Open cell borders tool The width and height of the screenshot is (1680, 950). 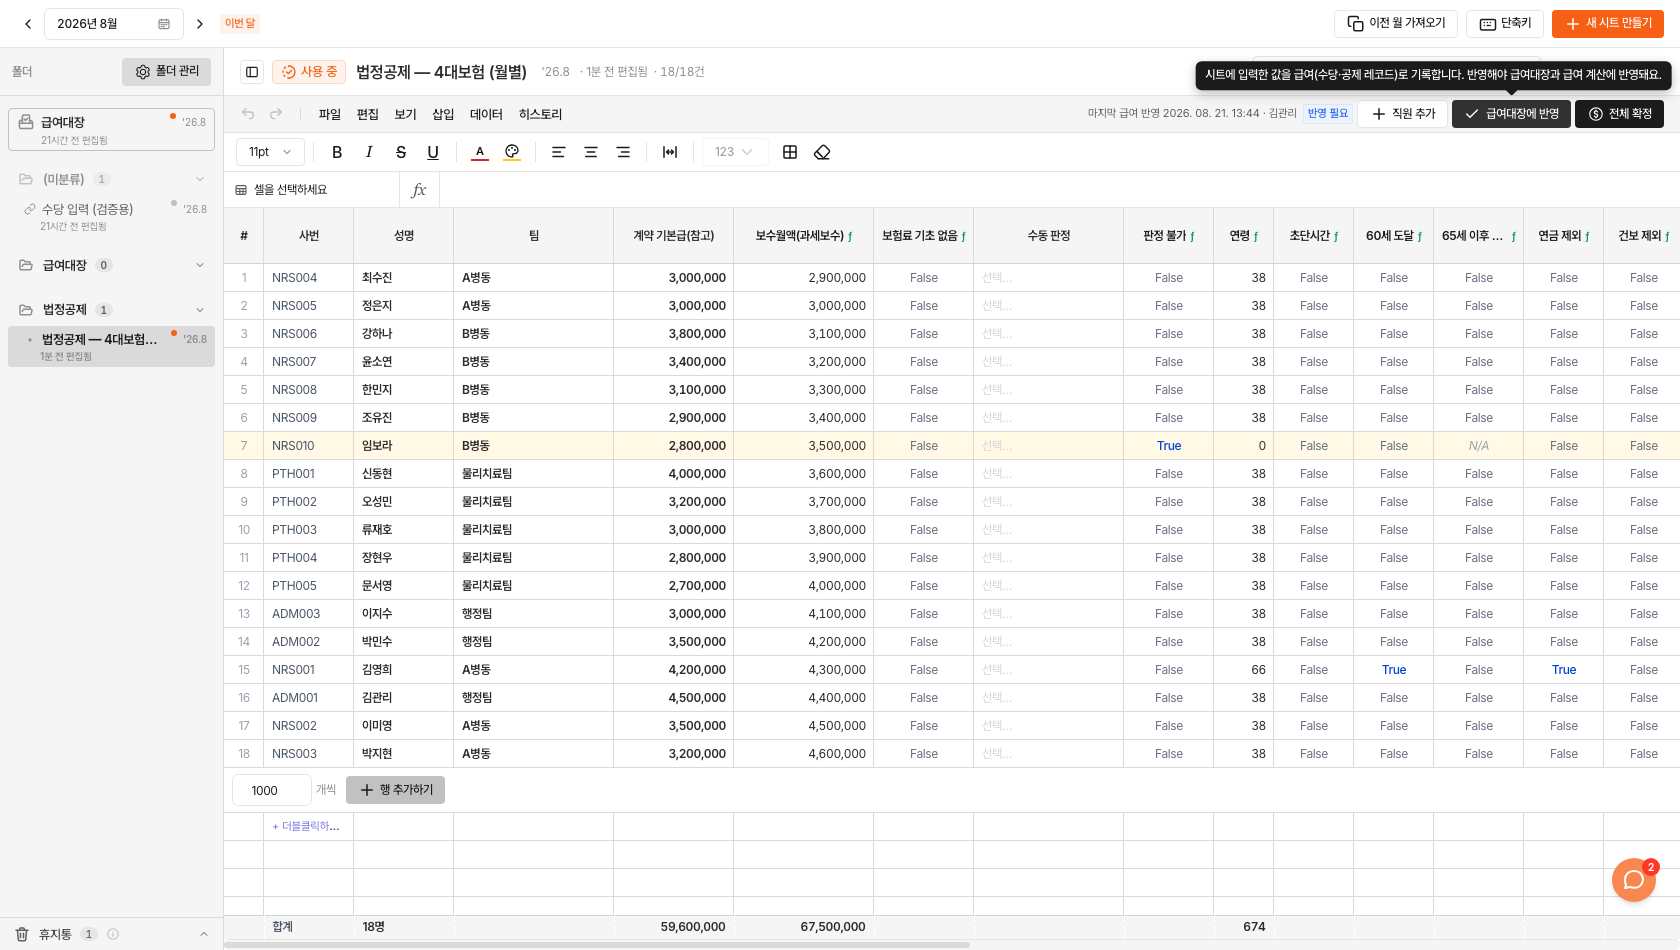point(790,152)
